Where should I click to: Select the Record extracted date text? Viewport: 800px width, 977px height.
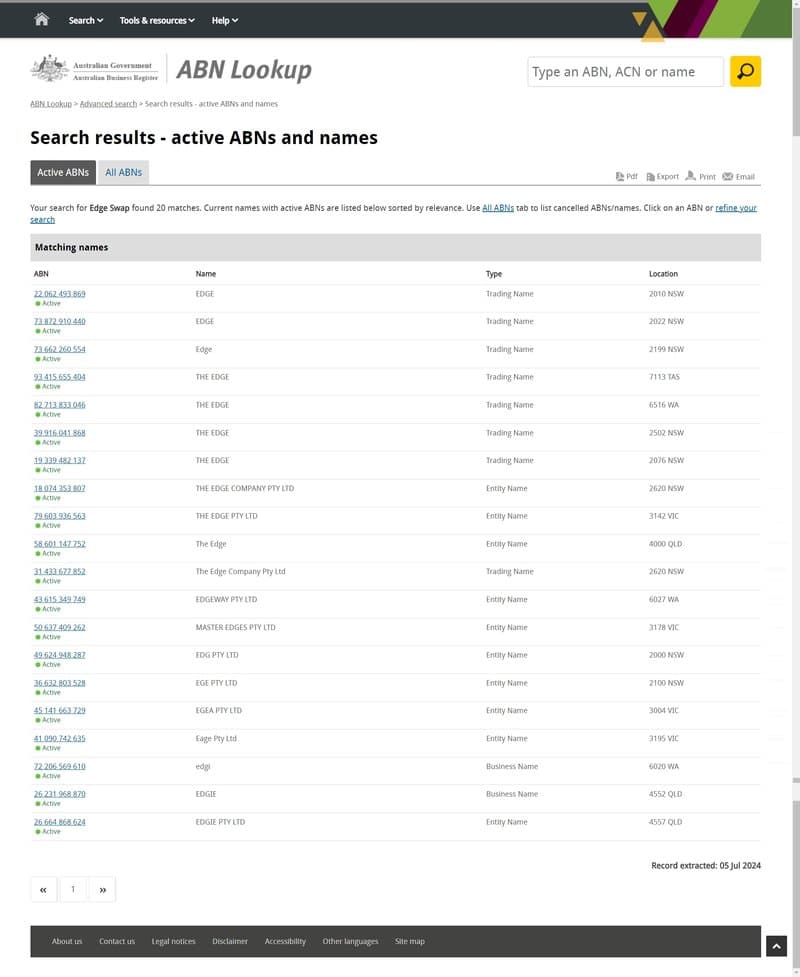[706, 865]
